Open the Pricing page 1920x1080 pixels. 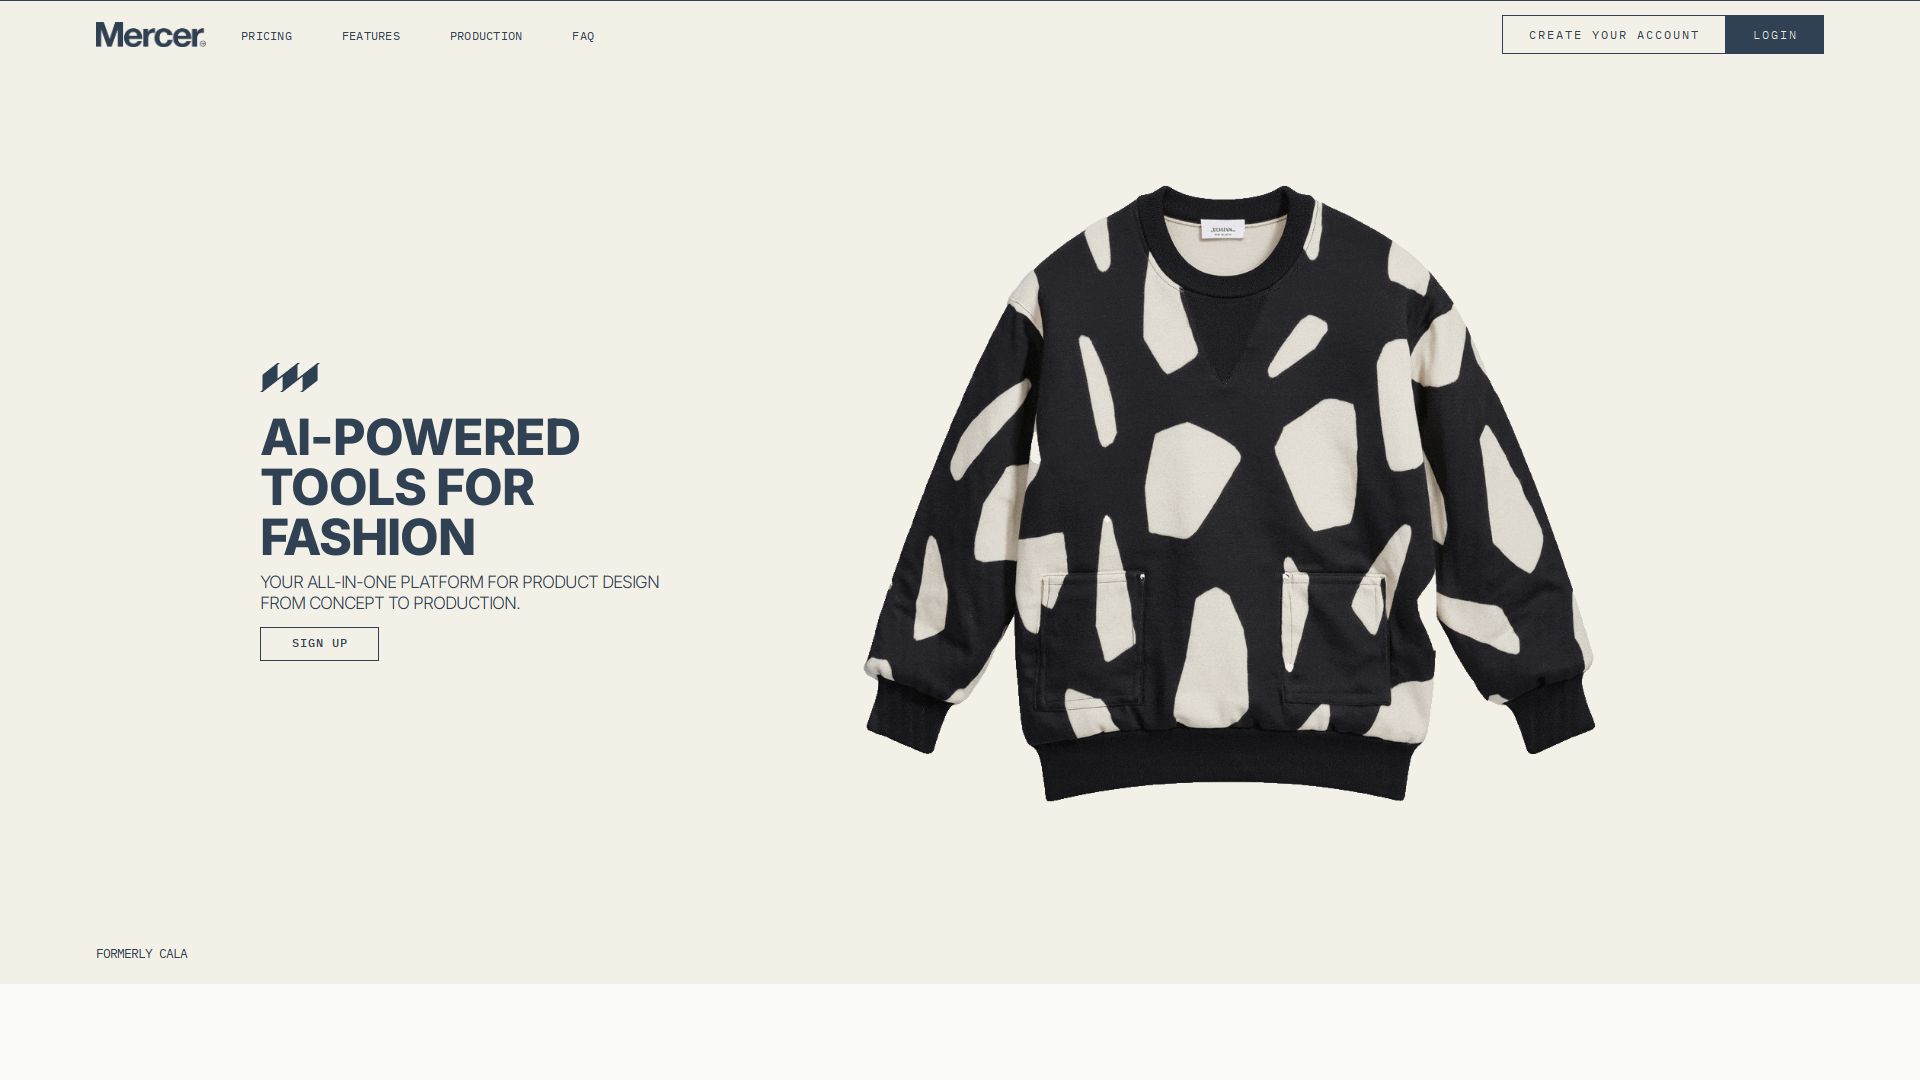(266, 36)
